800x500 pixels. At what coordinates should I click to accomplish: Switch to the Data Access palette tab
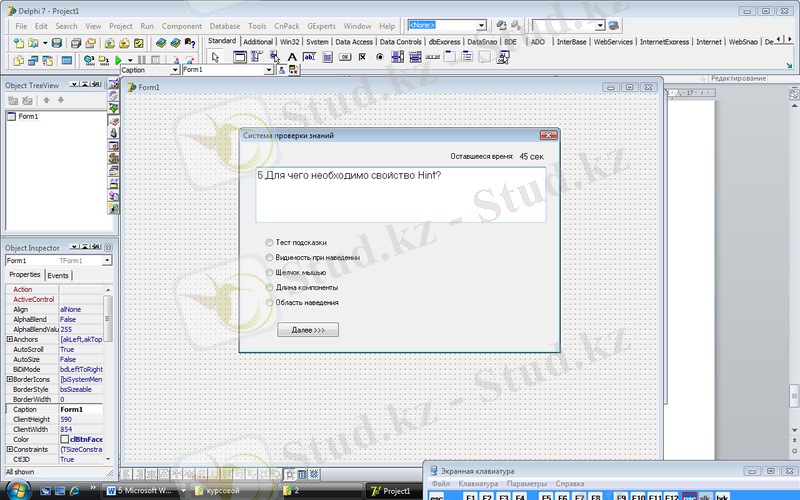coord(354,42)
